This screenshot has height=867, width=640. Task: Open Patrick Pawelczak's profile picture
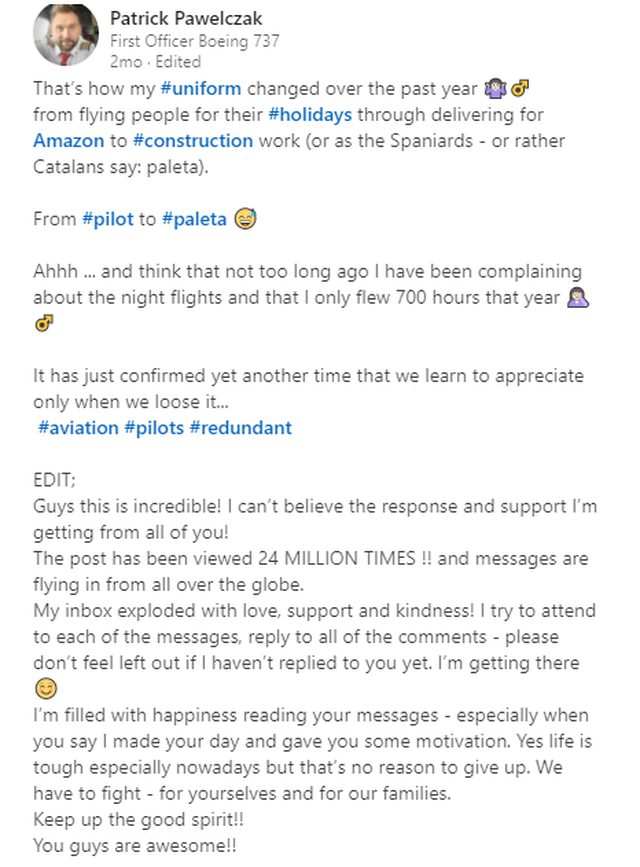point(66,35)
